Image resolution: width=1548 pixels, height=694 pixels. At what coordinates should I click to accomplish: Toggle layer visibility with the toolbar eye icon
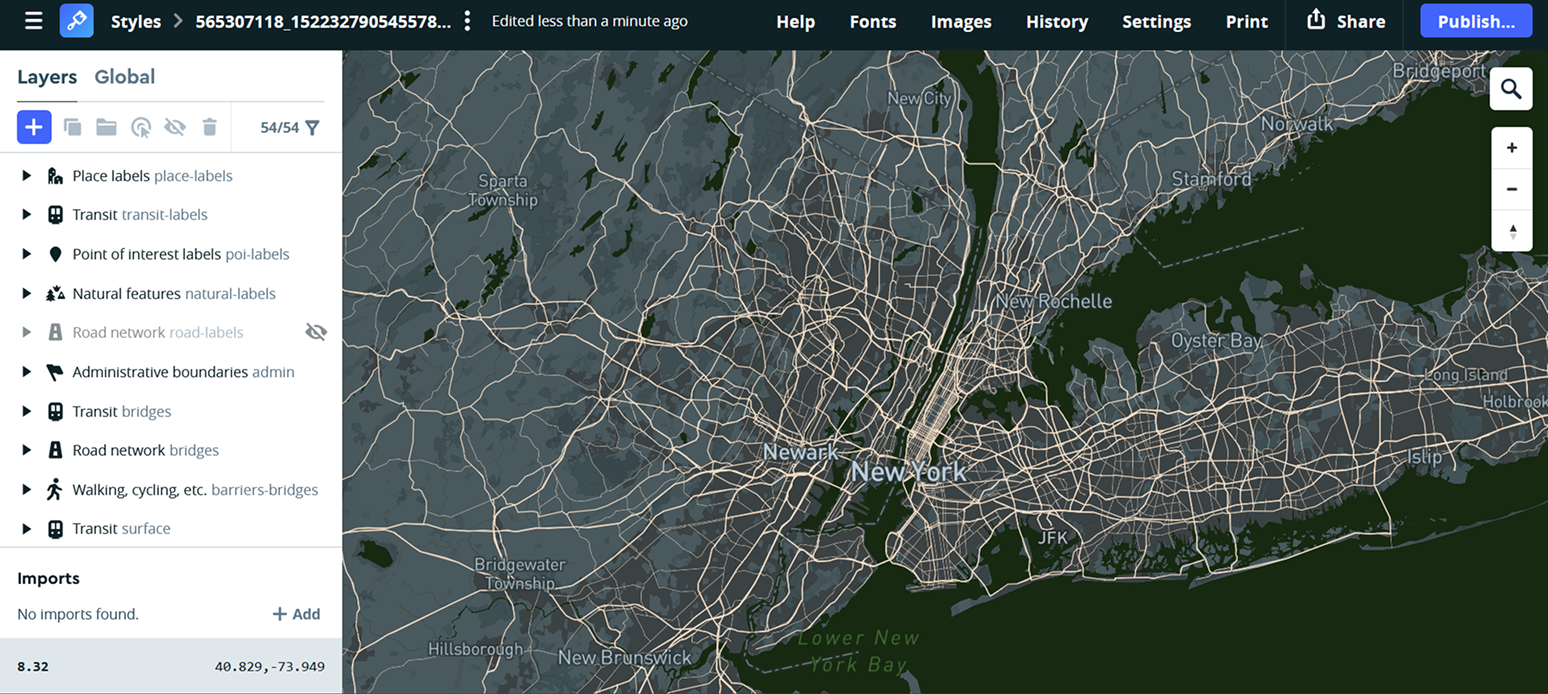(x=174, y=127)
